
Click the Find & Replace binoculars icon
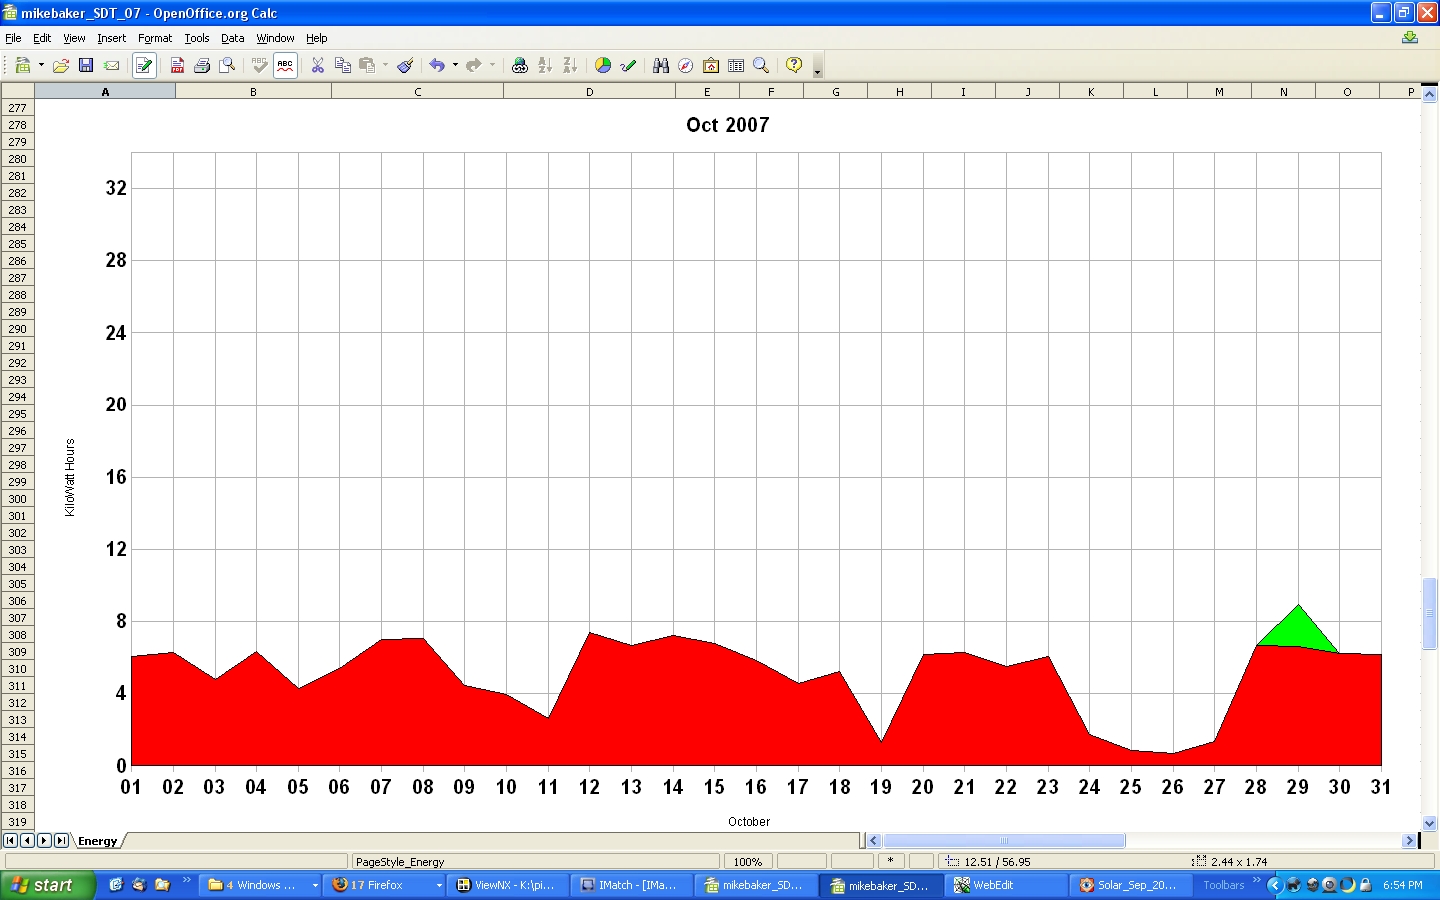pyautogui.click(x=660, y=65)
